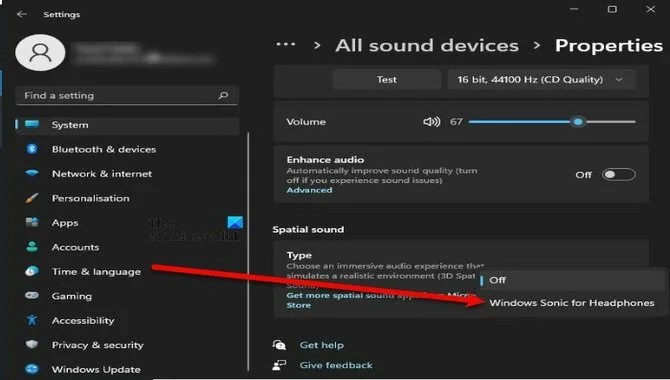Click the Properties page title
Image resolution: width=670 pixels, height=380 pixels.
click(609, 45)
